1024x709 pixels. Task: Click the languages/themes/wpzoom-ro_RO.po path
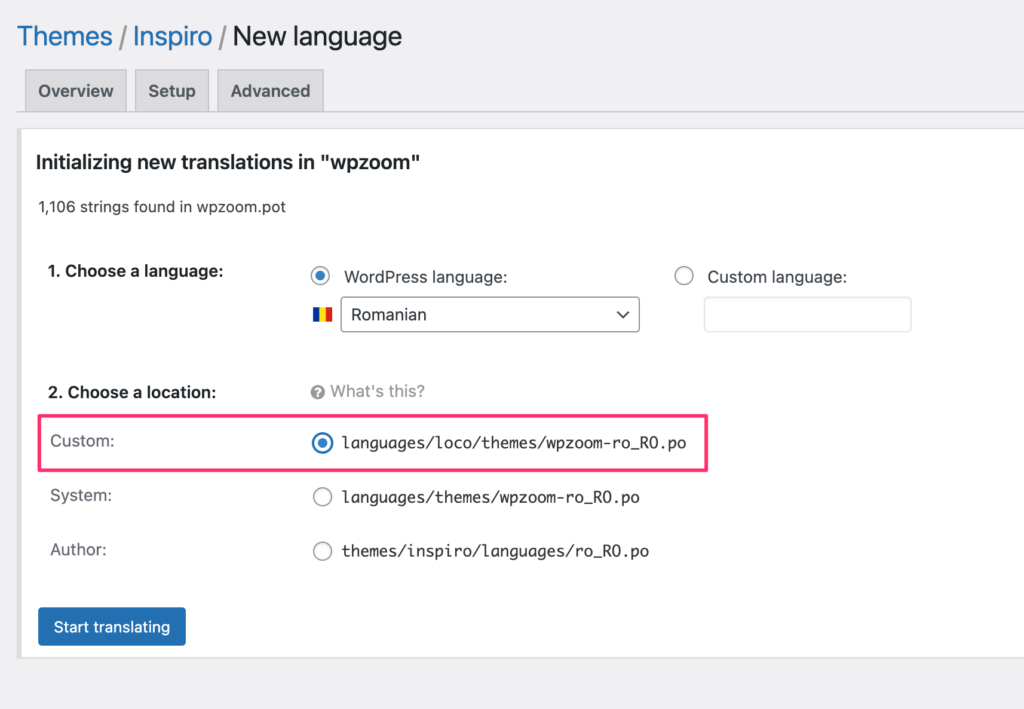click(x=490, y=497)
